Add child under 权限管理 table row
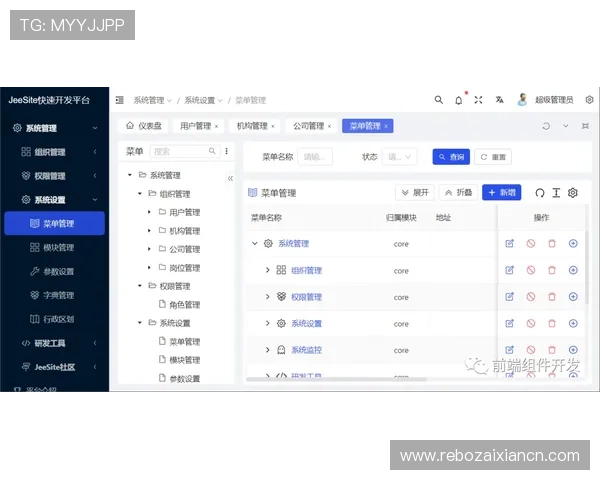 573,297
